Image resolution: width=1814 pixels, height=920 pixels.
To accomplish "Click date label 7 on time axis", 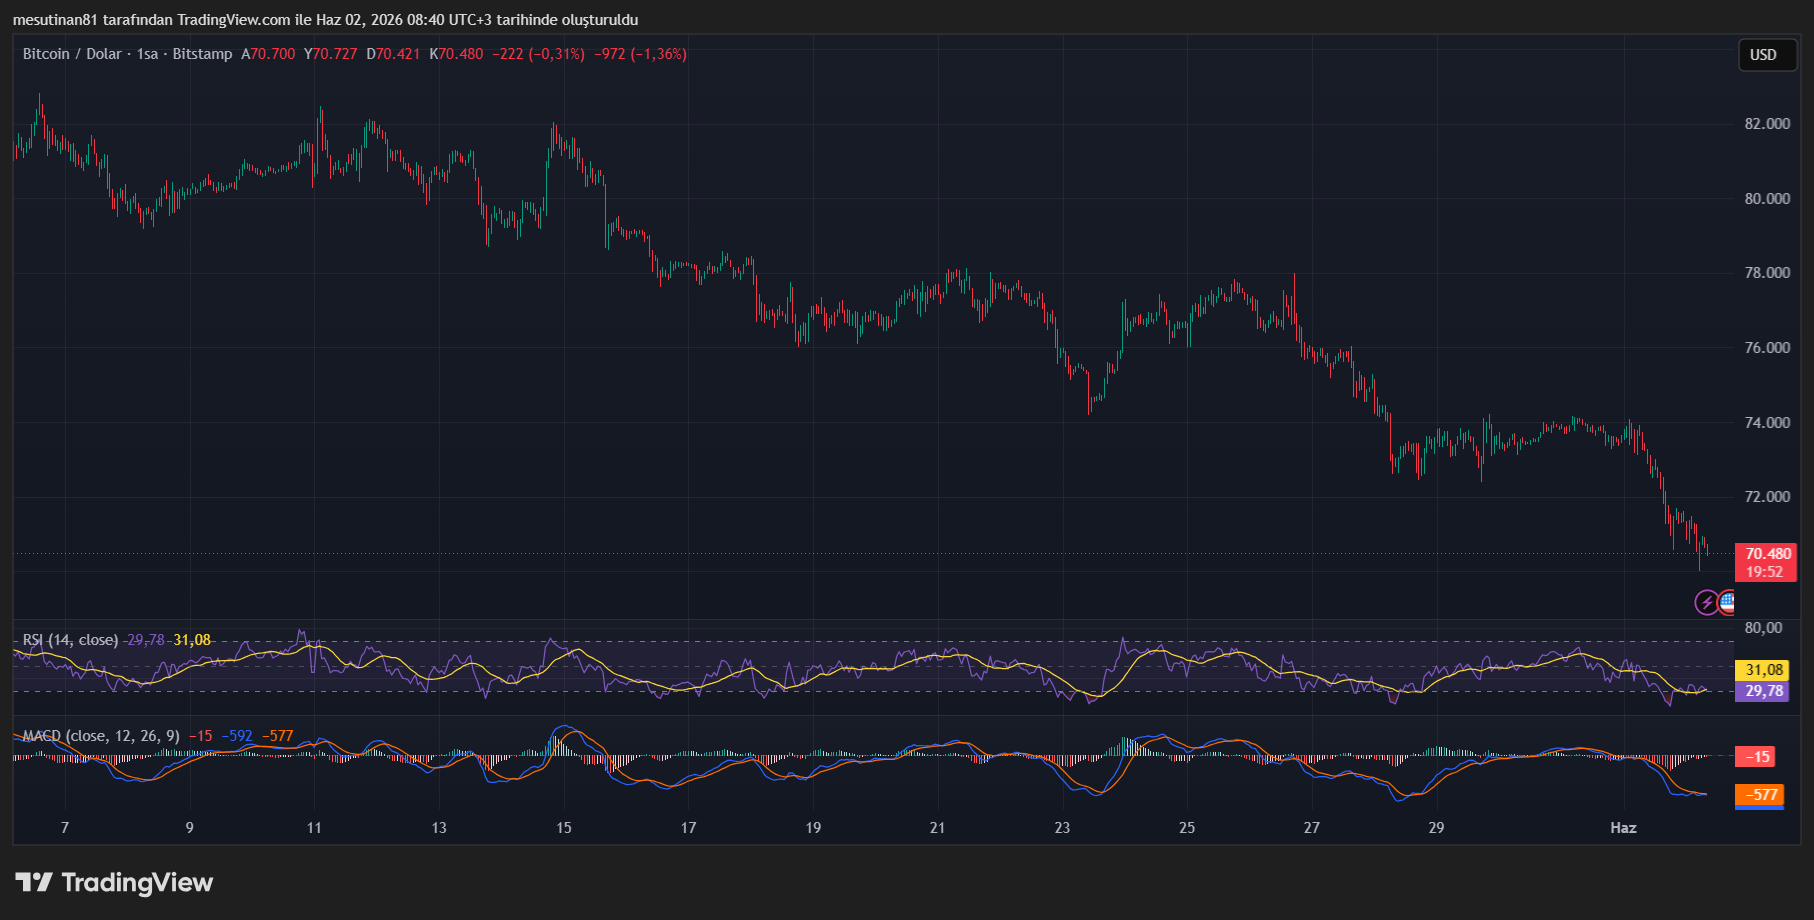I will tap(65, 828).
